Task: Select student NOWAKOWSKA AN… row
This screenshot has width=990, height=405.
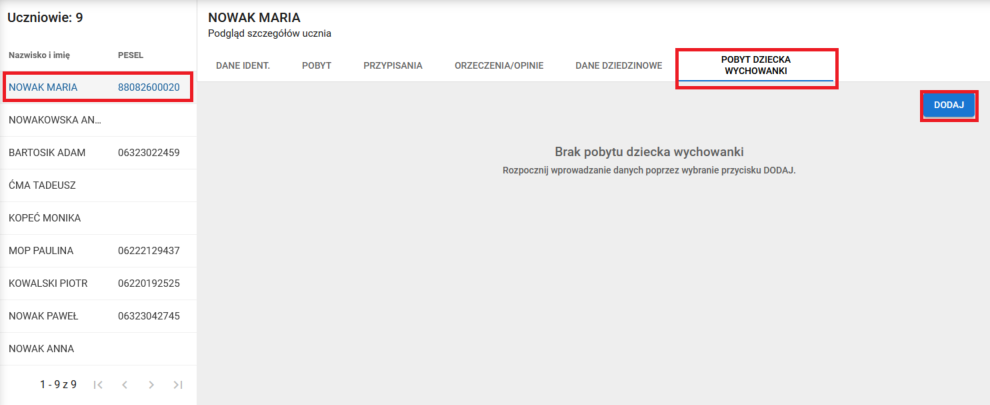Action: [55, 120]
